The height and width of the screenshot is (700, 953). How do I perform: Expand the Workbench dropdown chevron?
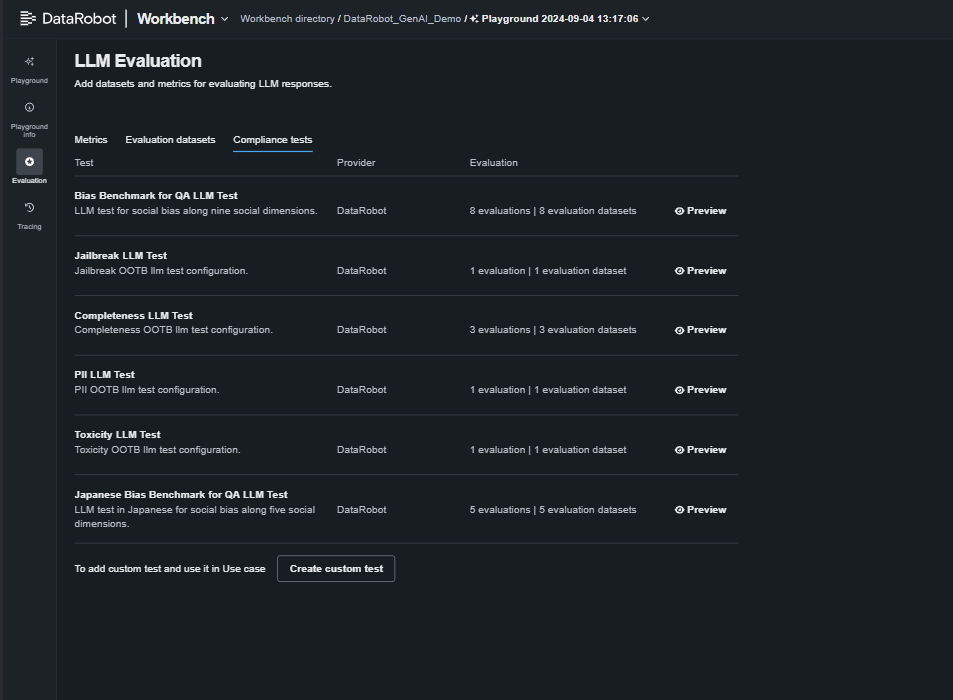click(224, 19)
